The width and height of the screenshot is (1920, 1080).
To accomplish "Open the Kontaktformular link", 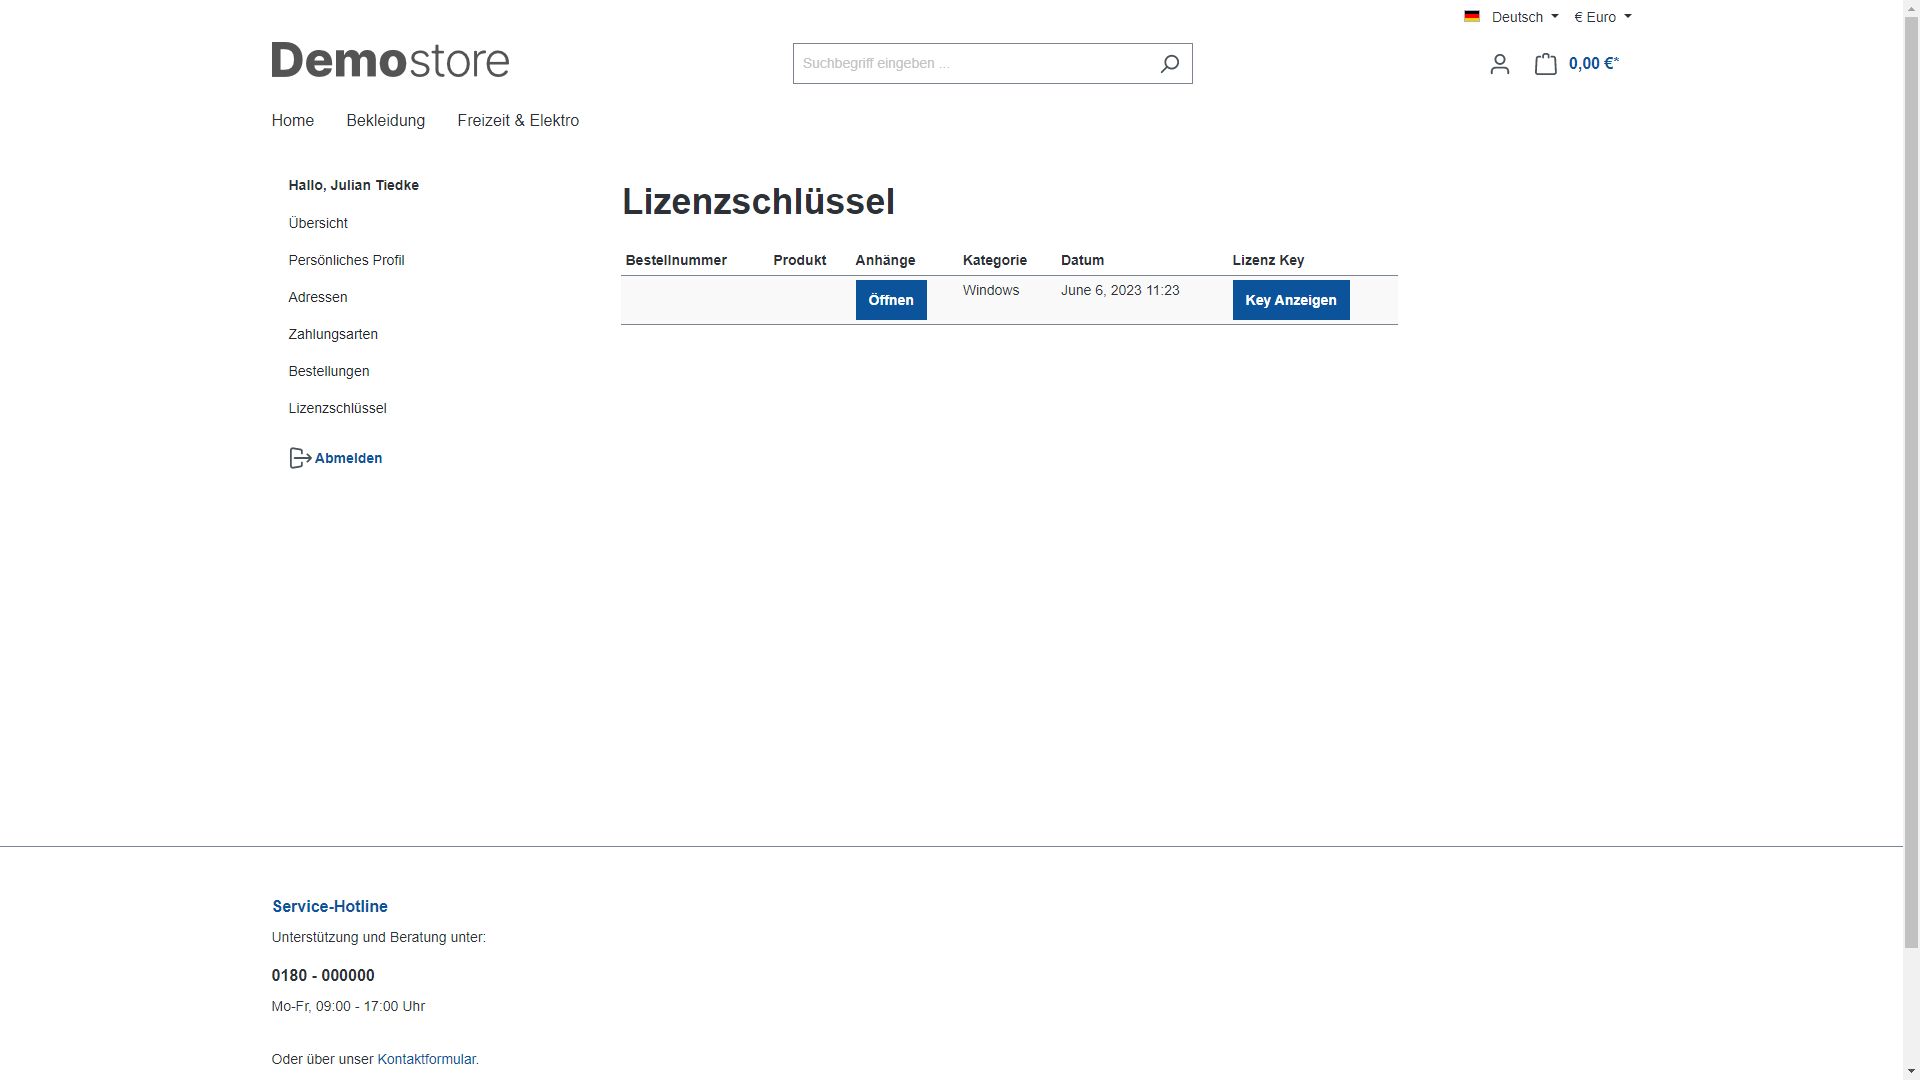I will pos(426,1059).
